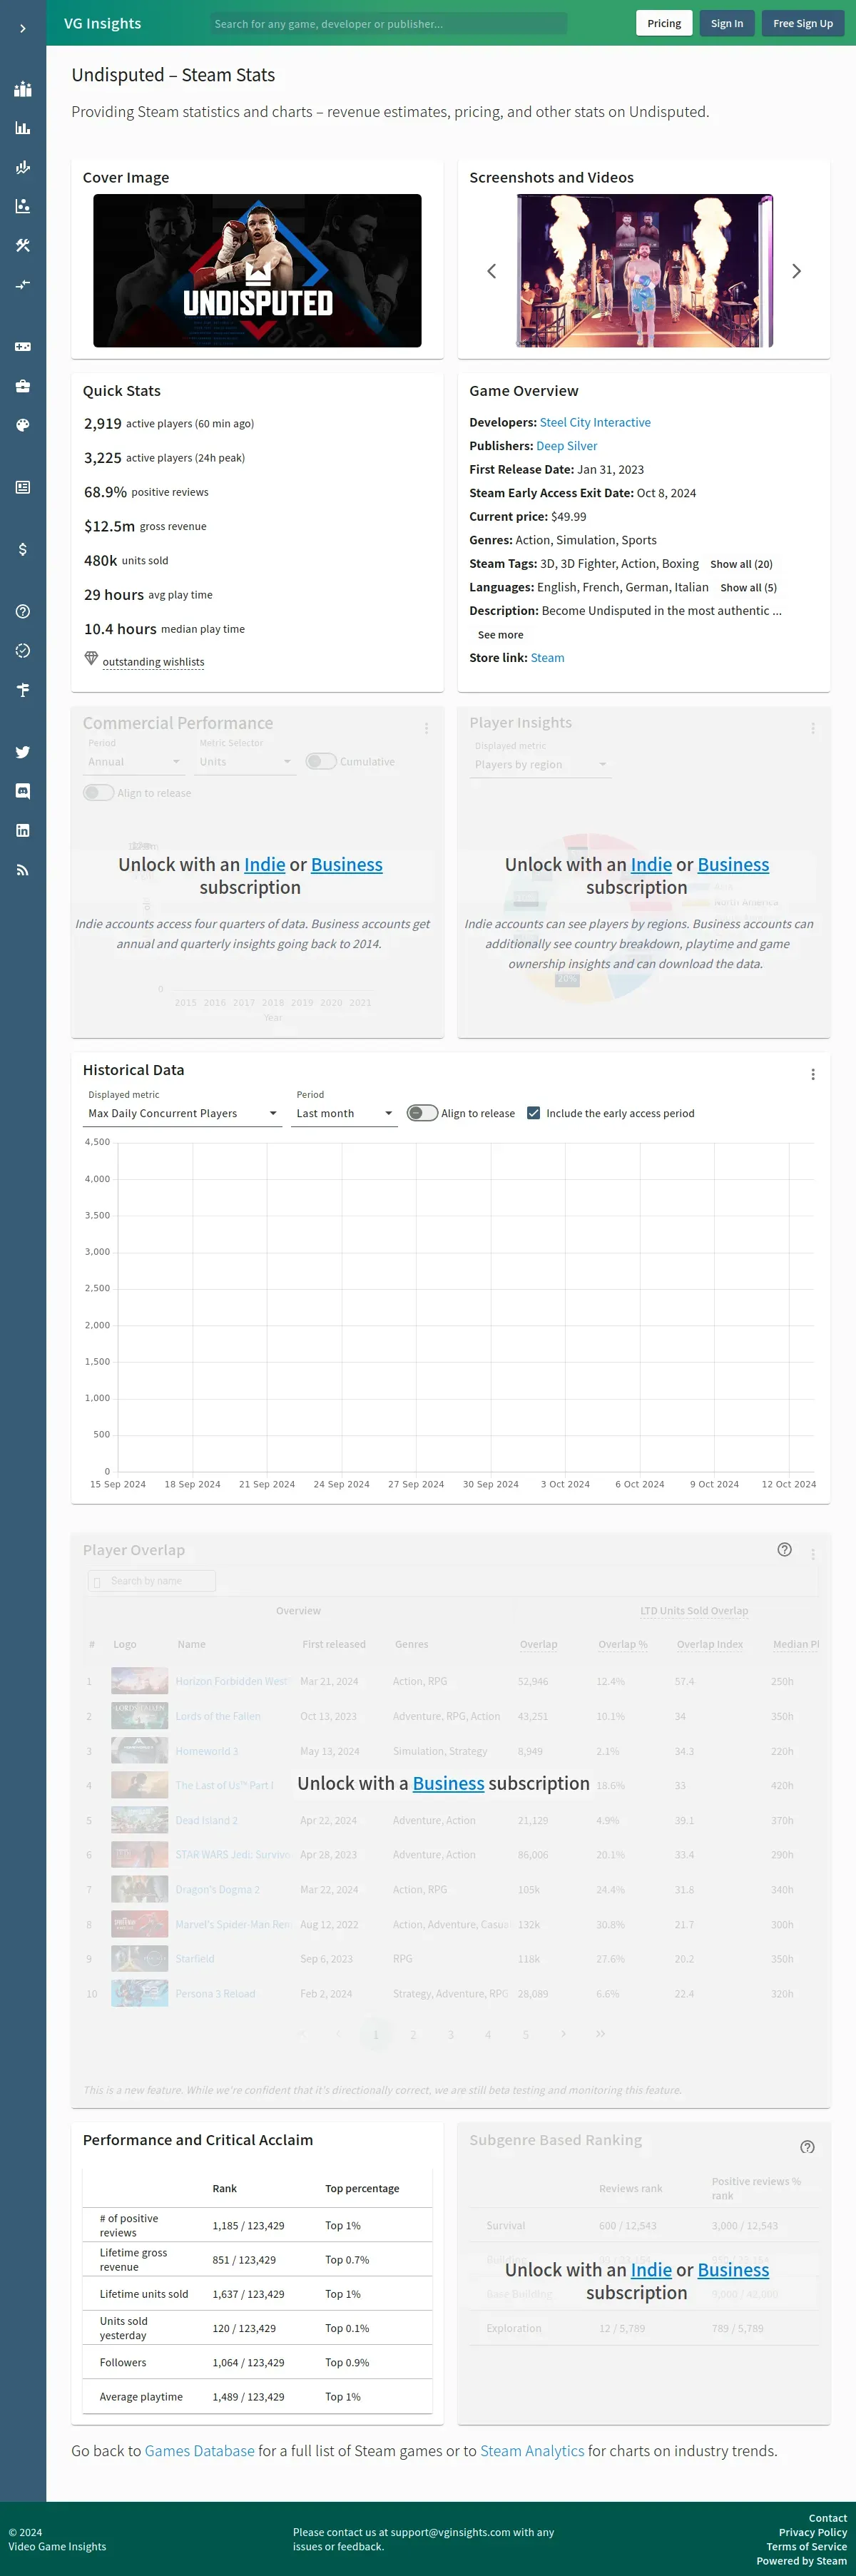Open the dollar sign pricing sidebar icon
The width and height of the screenshot is (856, 2576).
pyautogui.click(x=23, y=549)
